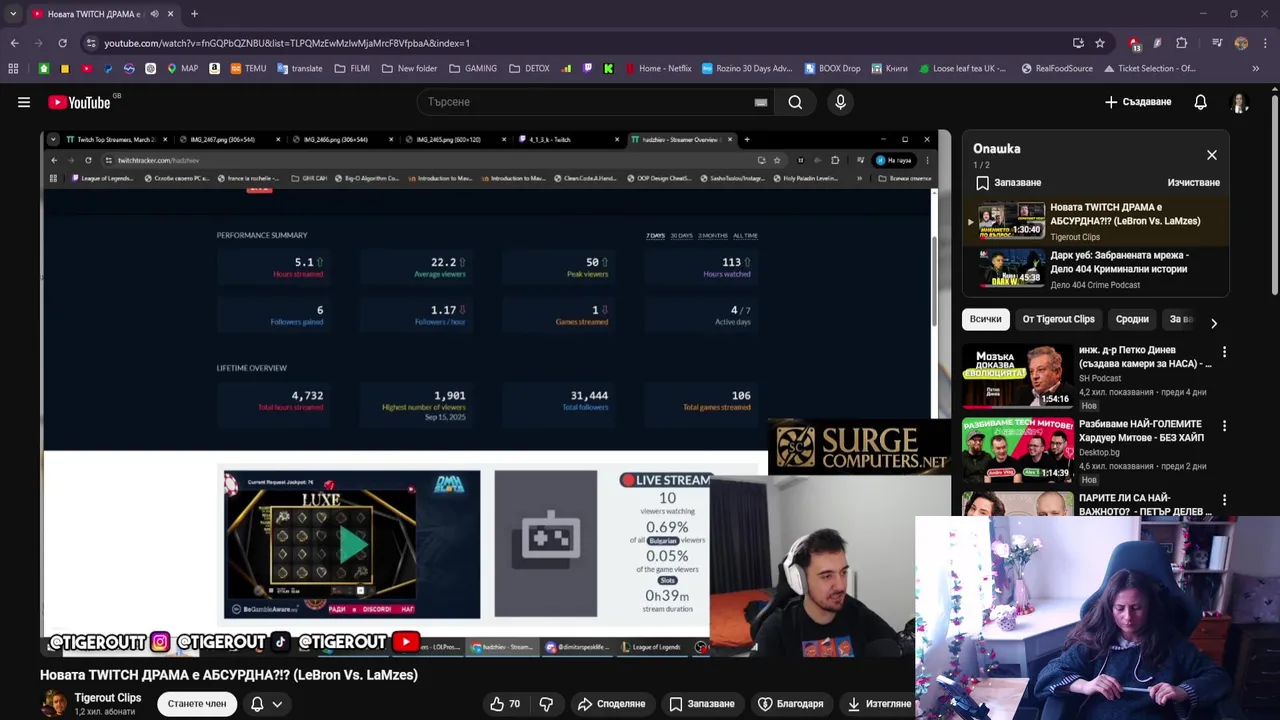Show more filter chips with the arrow
This screenshot has width=1280, height=720.
point(1214,323)
